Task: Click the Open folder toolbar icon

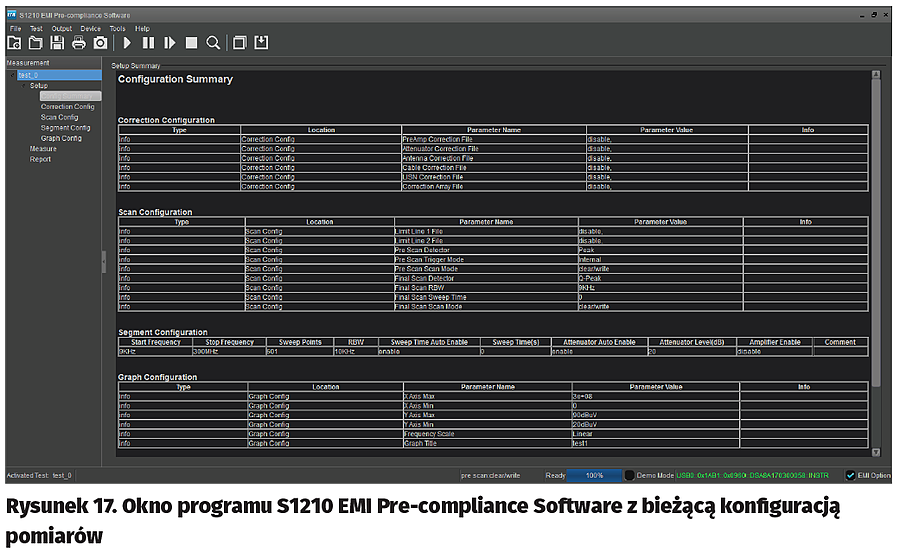Action: click(36, 43)
